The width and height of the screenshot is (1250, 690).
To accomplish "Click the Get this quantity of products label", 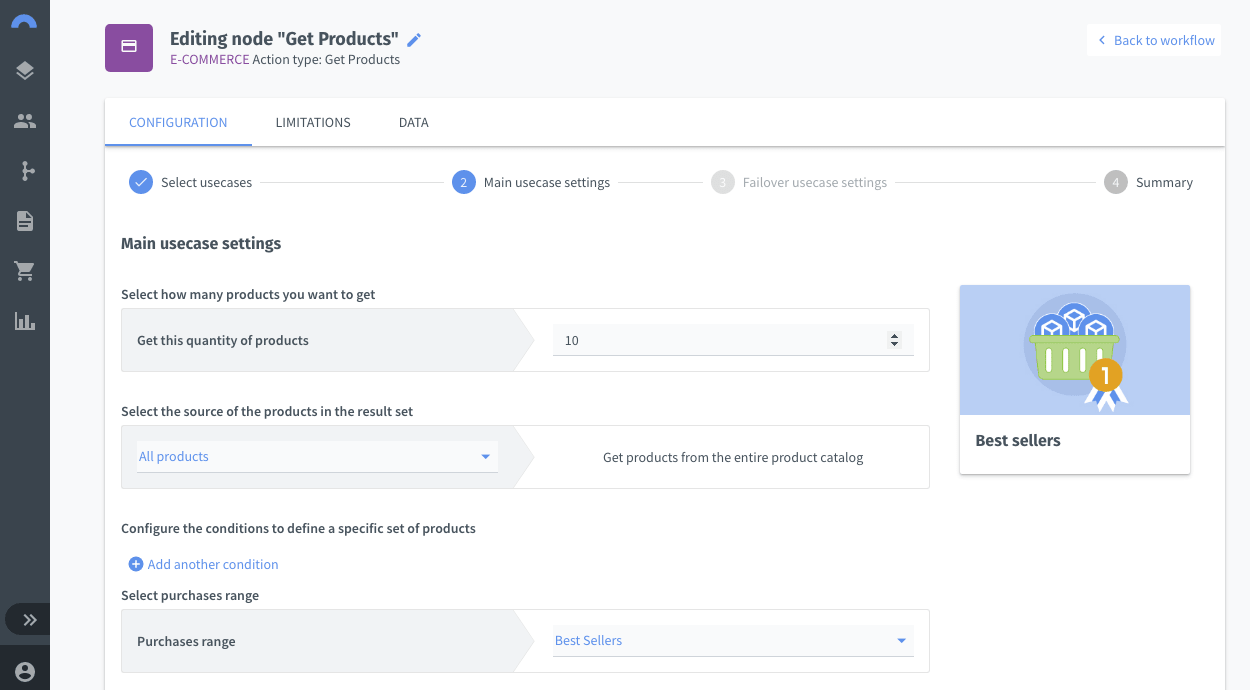I will pos(223,340).
